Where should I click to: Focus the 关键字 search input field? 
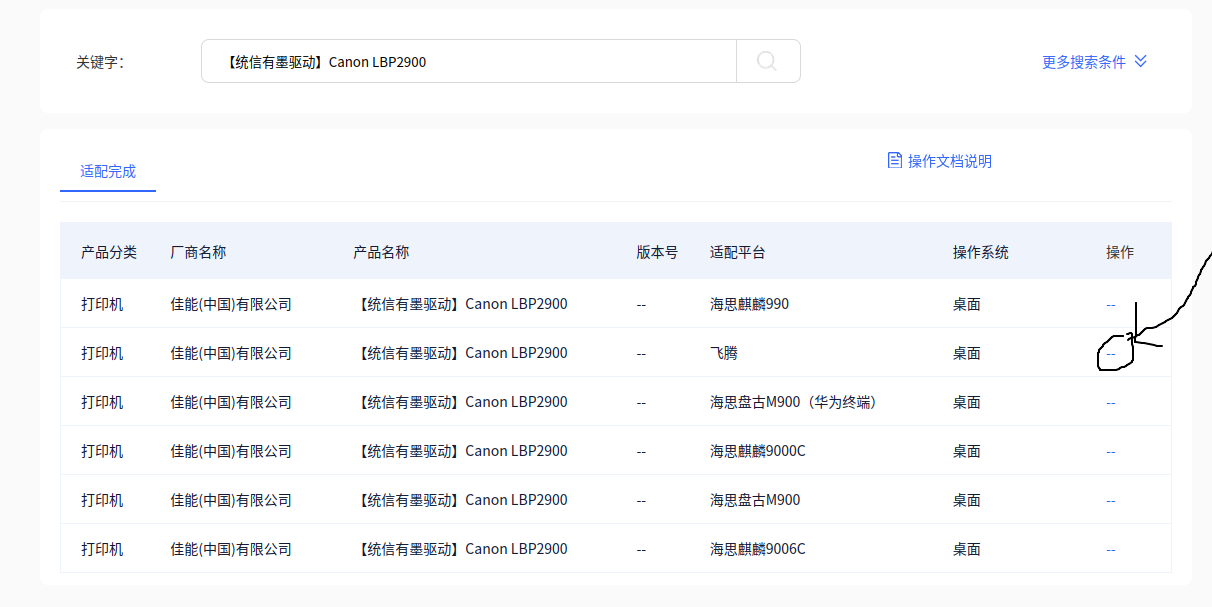(469, 61)
